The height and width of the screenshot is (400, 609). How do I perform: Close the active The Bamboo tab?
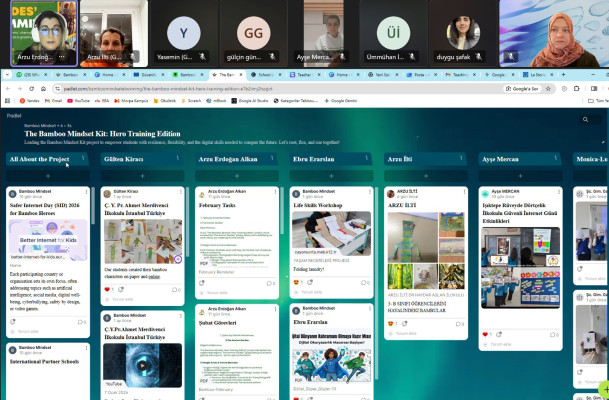click(241, 75)
